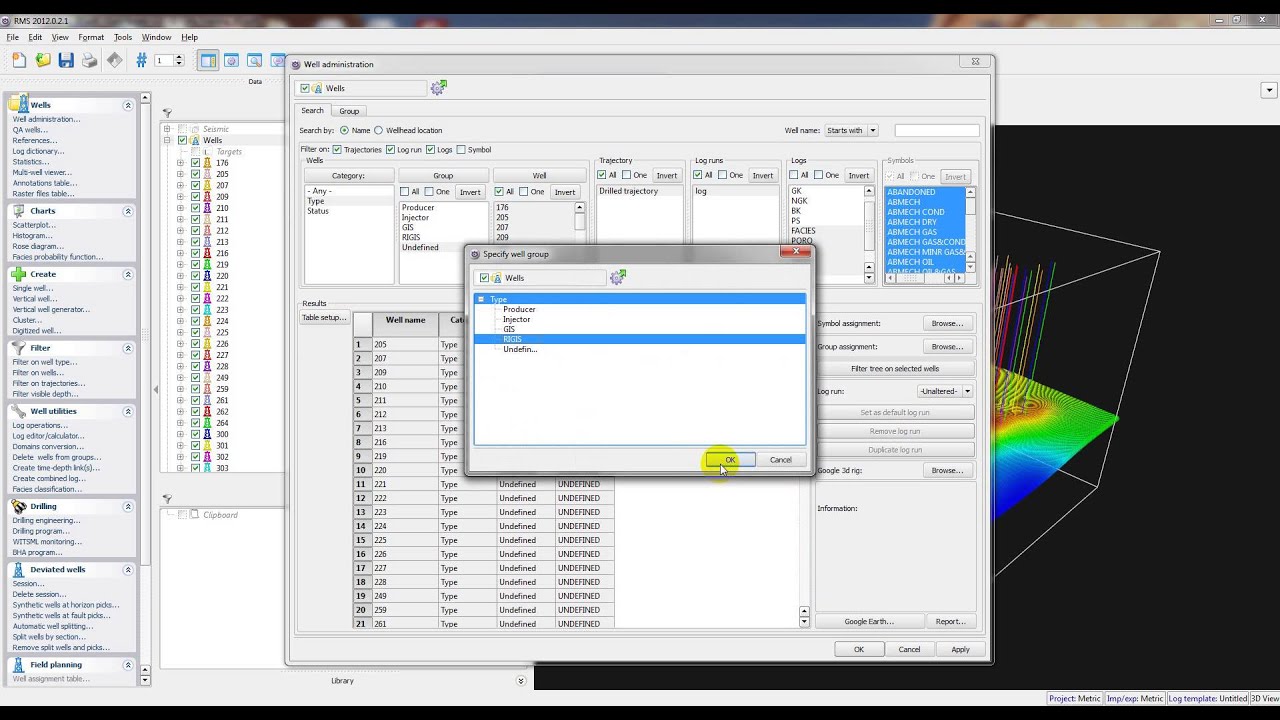Select Producer in the well group tree
1280x720 pixels.
(x=519, y=309)
